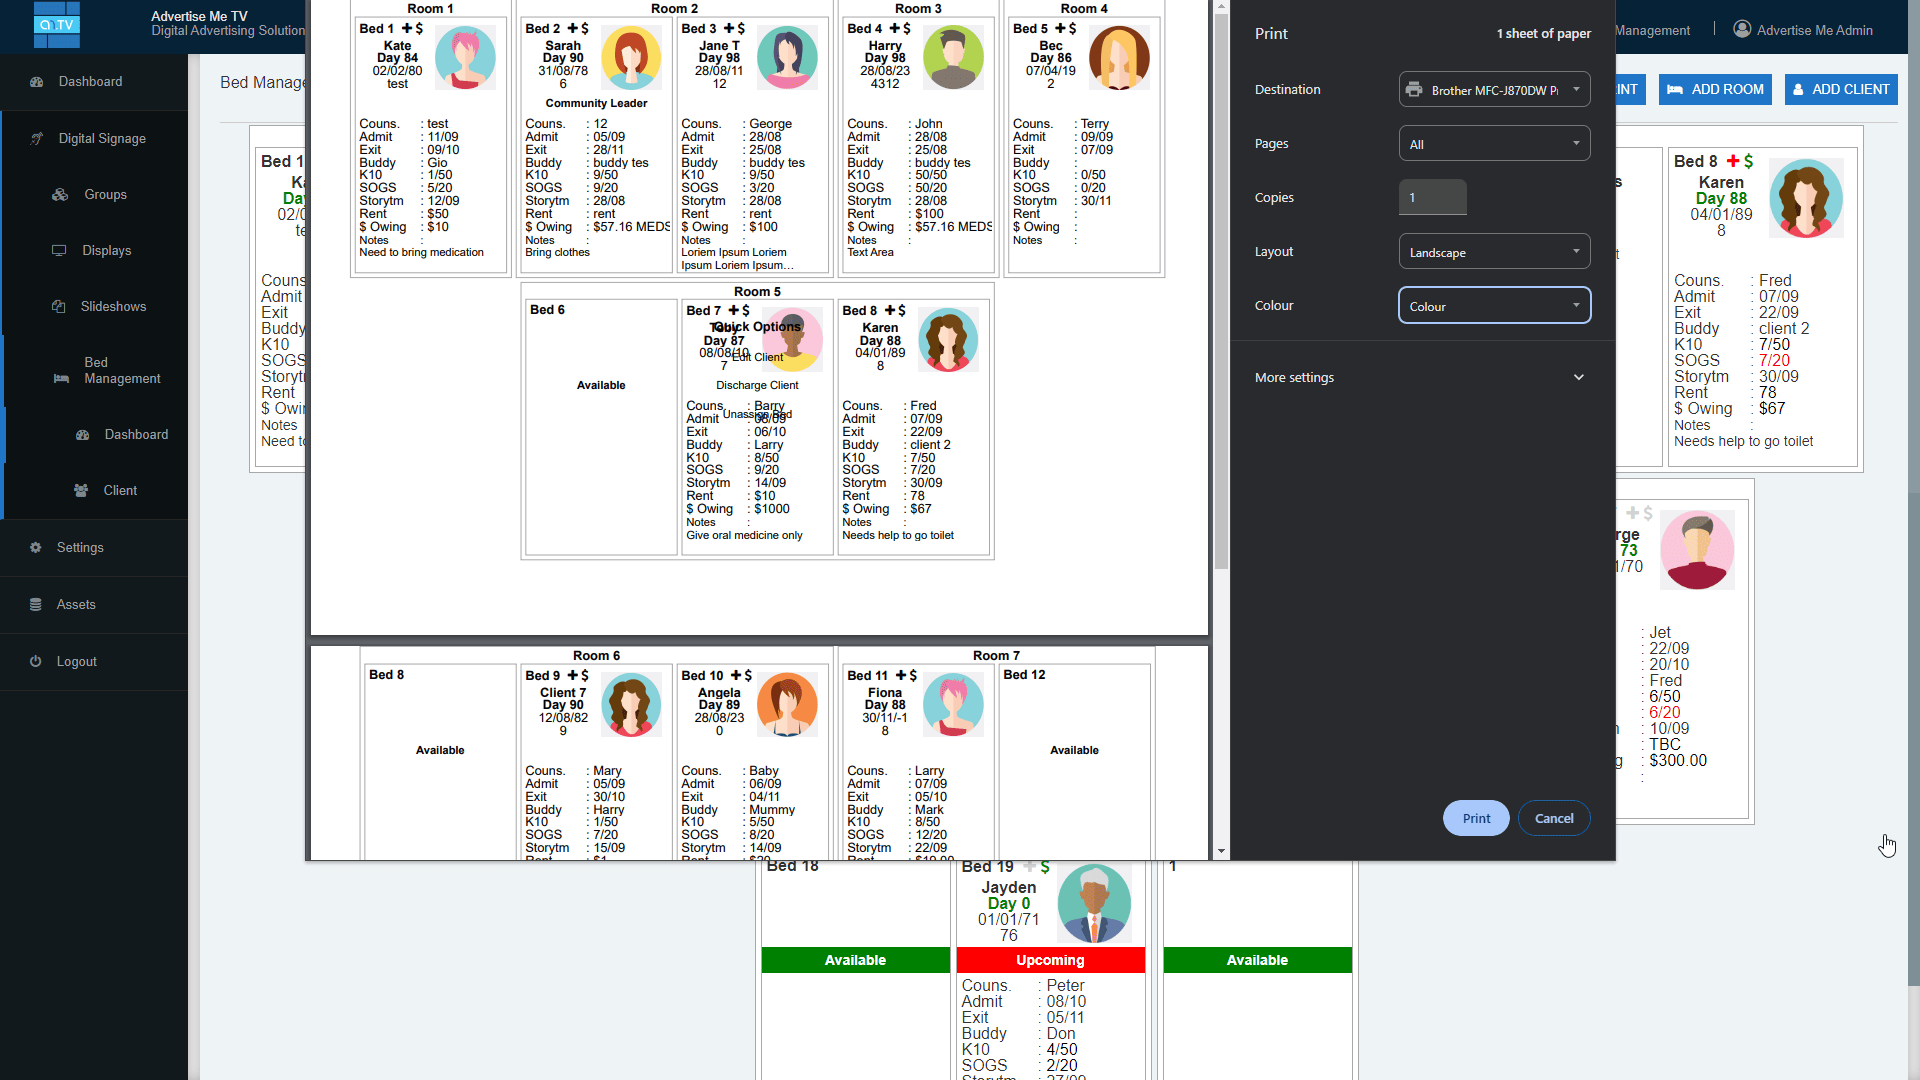This screenshot has width=1920, height=1080.
Task: Open the Displays section
Action: (x=107, y=250)
